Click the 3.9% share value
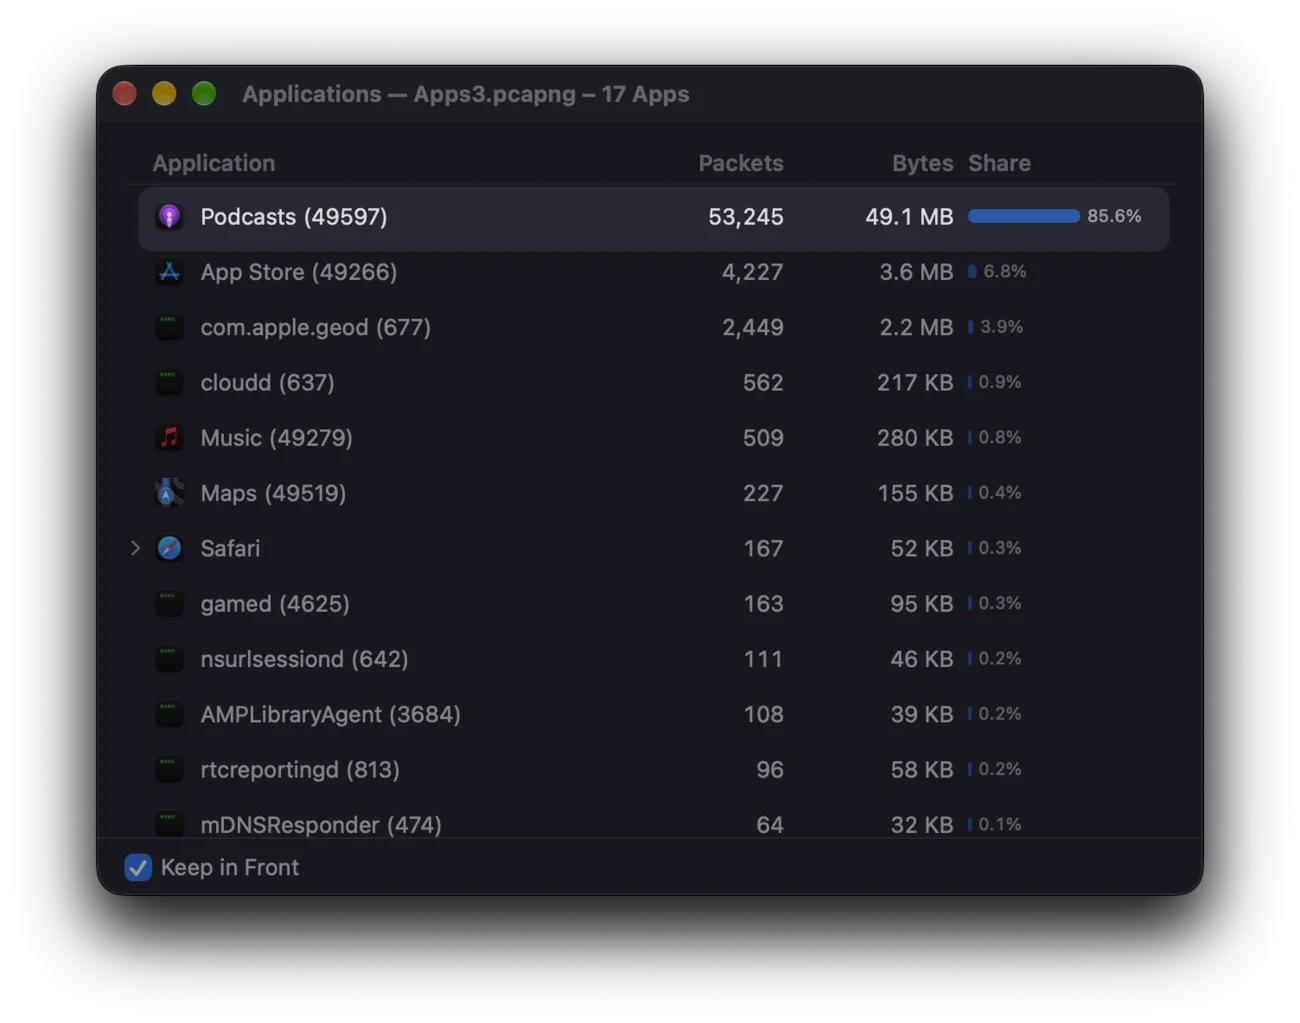Viewport: 1300px width, 1023px height. [1001, 327]
